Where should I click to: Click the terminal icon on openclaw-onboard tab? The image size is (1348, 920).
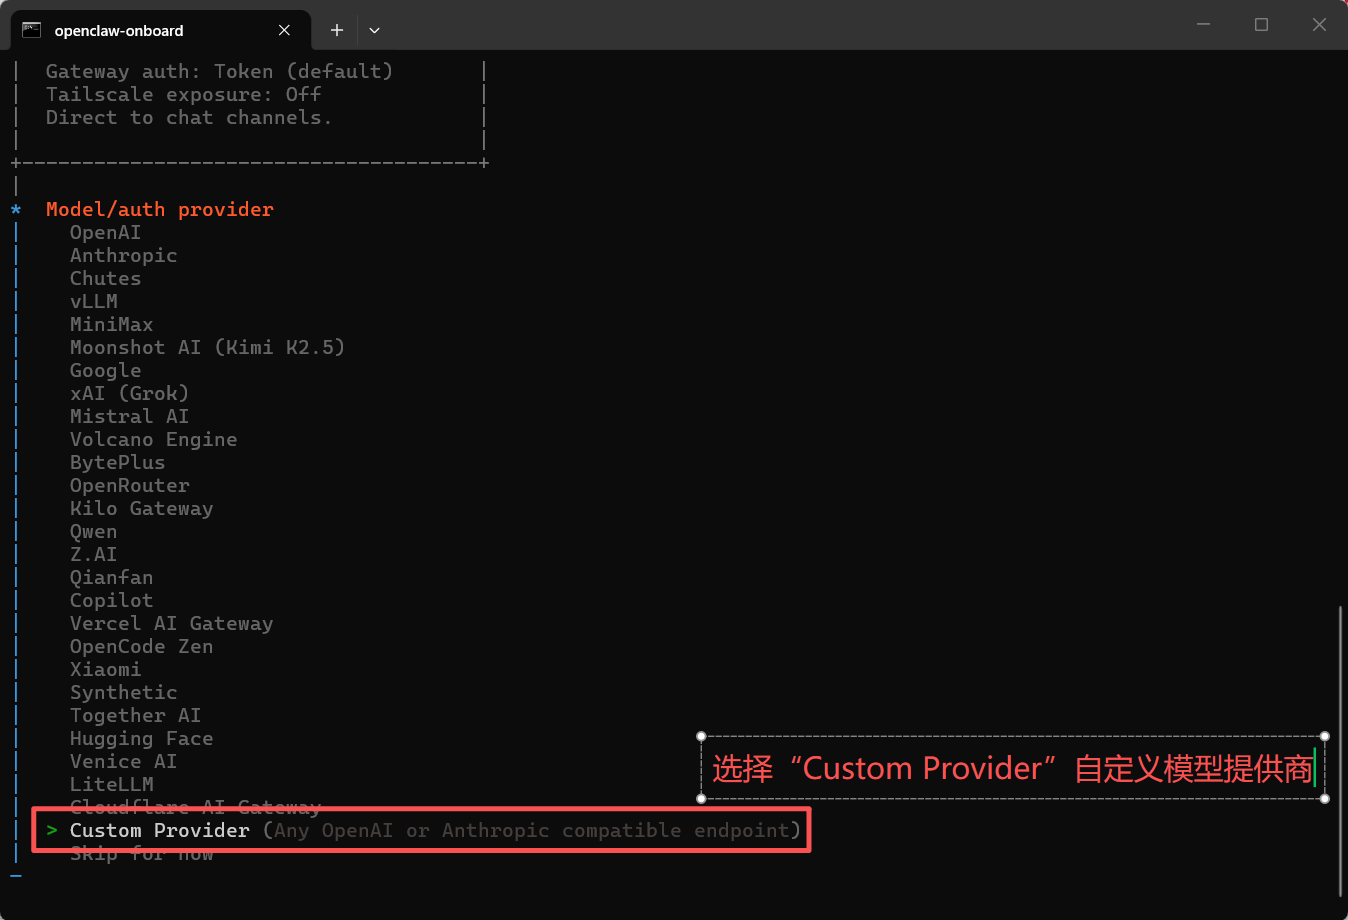click(x=32, y=30)
